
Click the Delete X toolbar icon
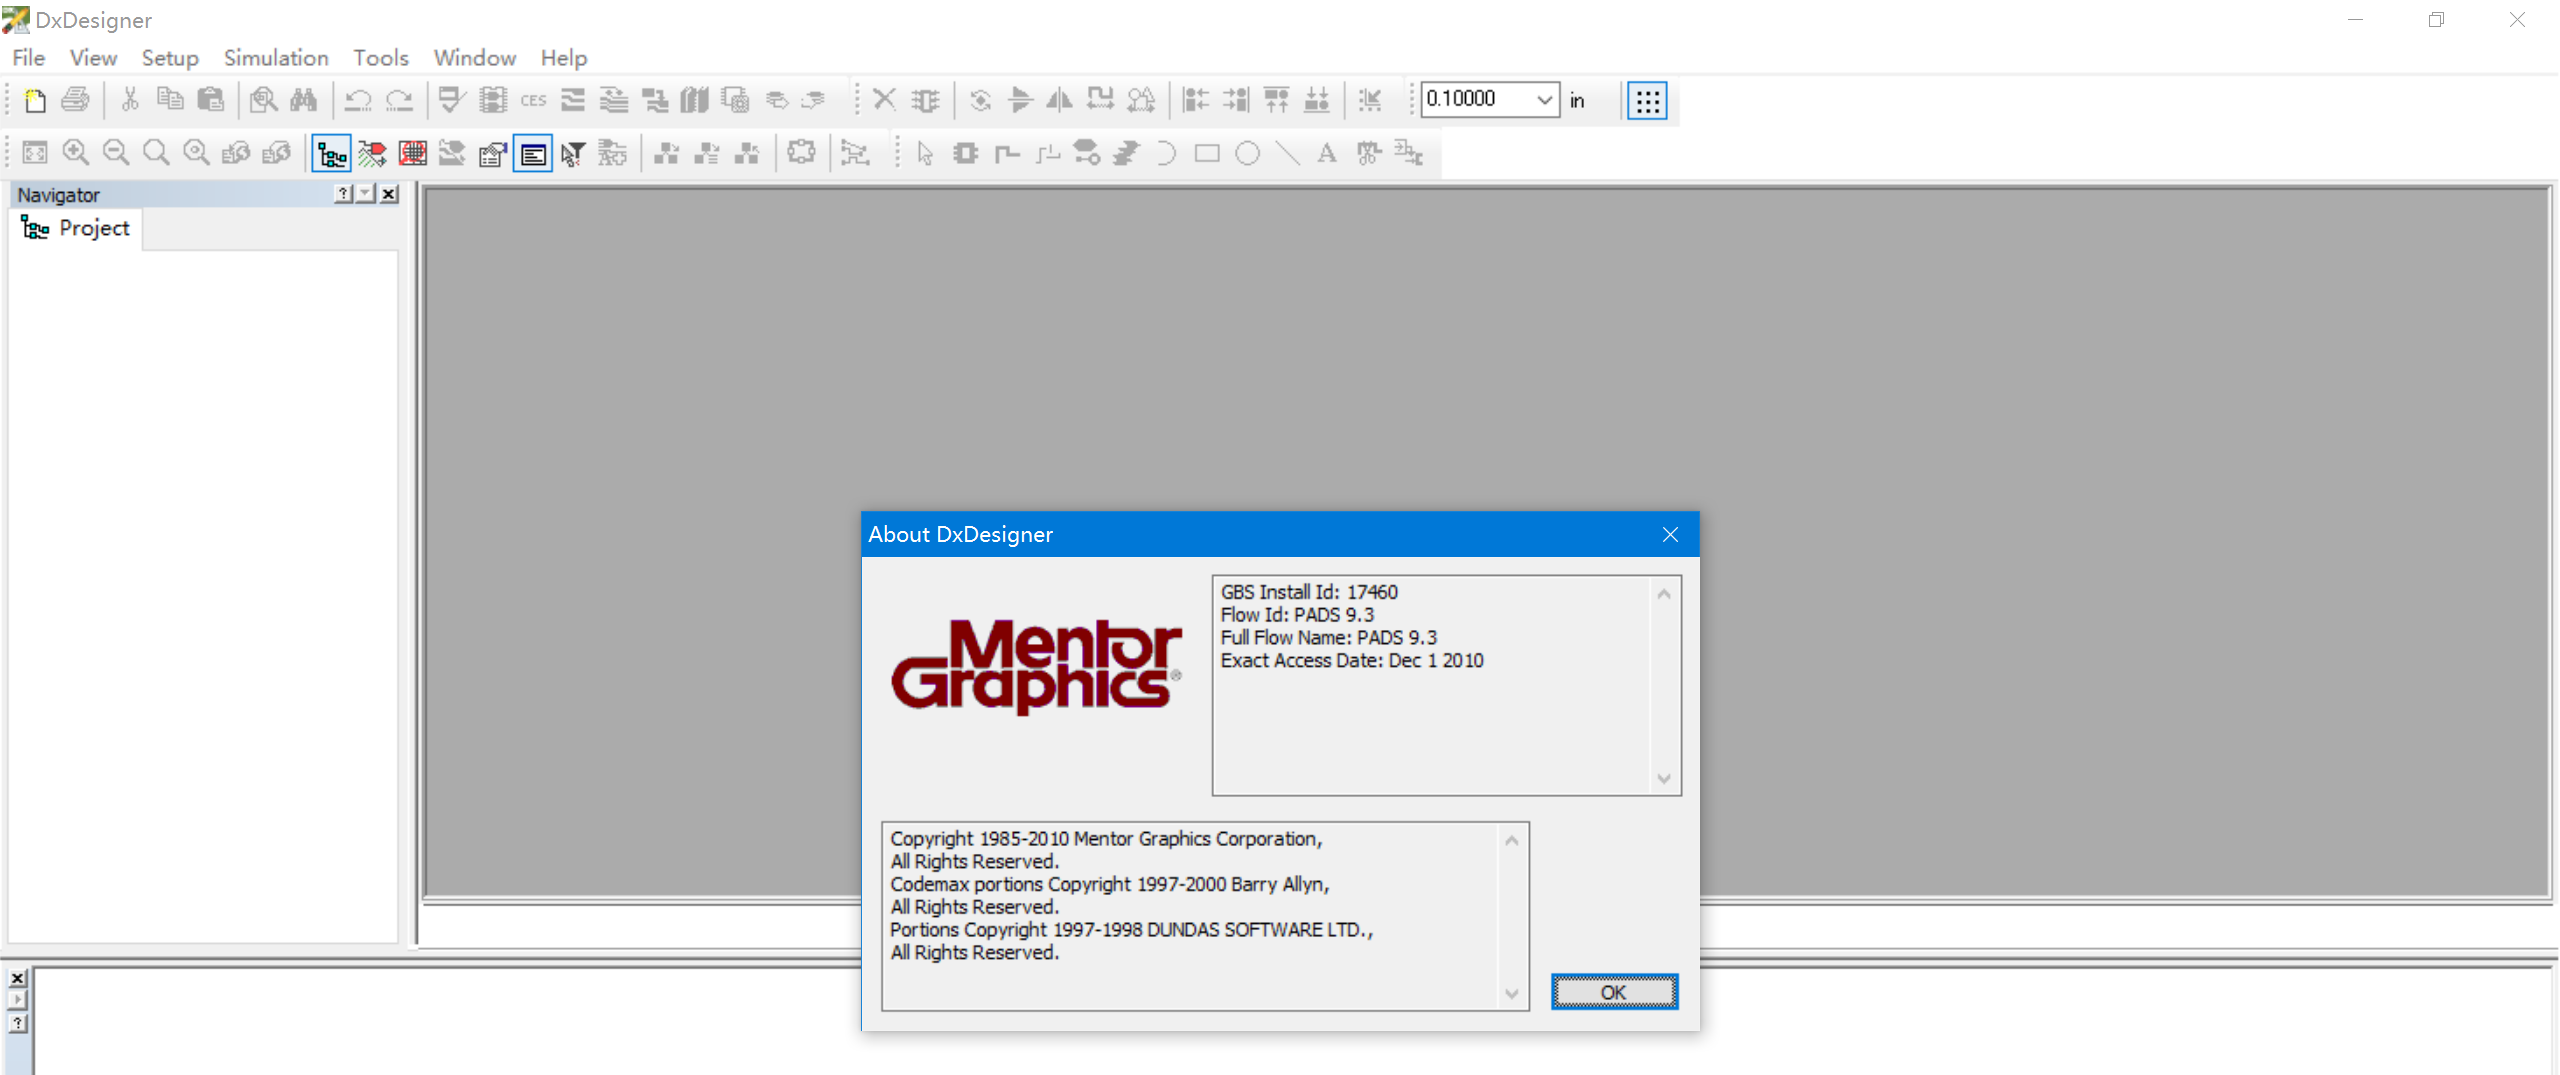coord(884,100)
